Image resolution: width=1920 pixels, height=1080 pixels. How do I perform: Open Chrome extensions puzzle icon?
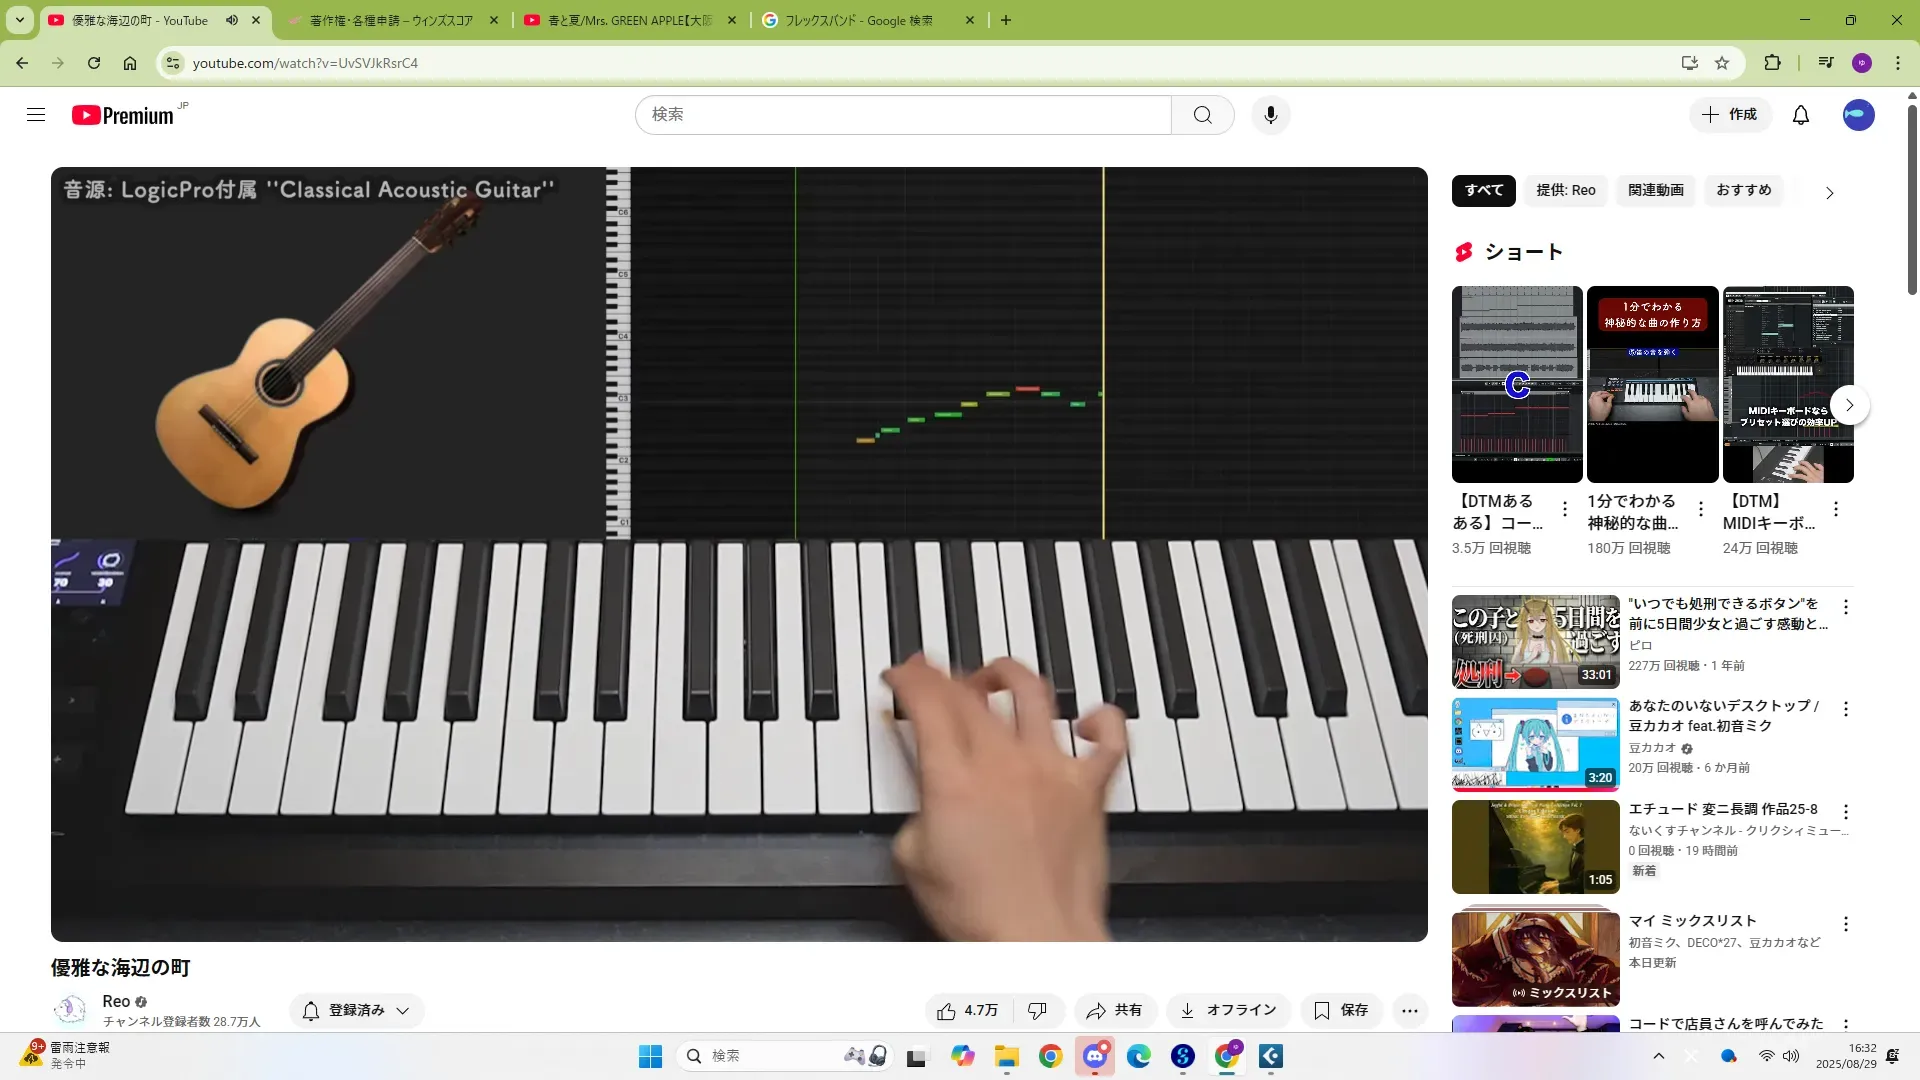1772,63
